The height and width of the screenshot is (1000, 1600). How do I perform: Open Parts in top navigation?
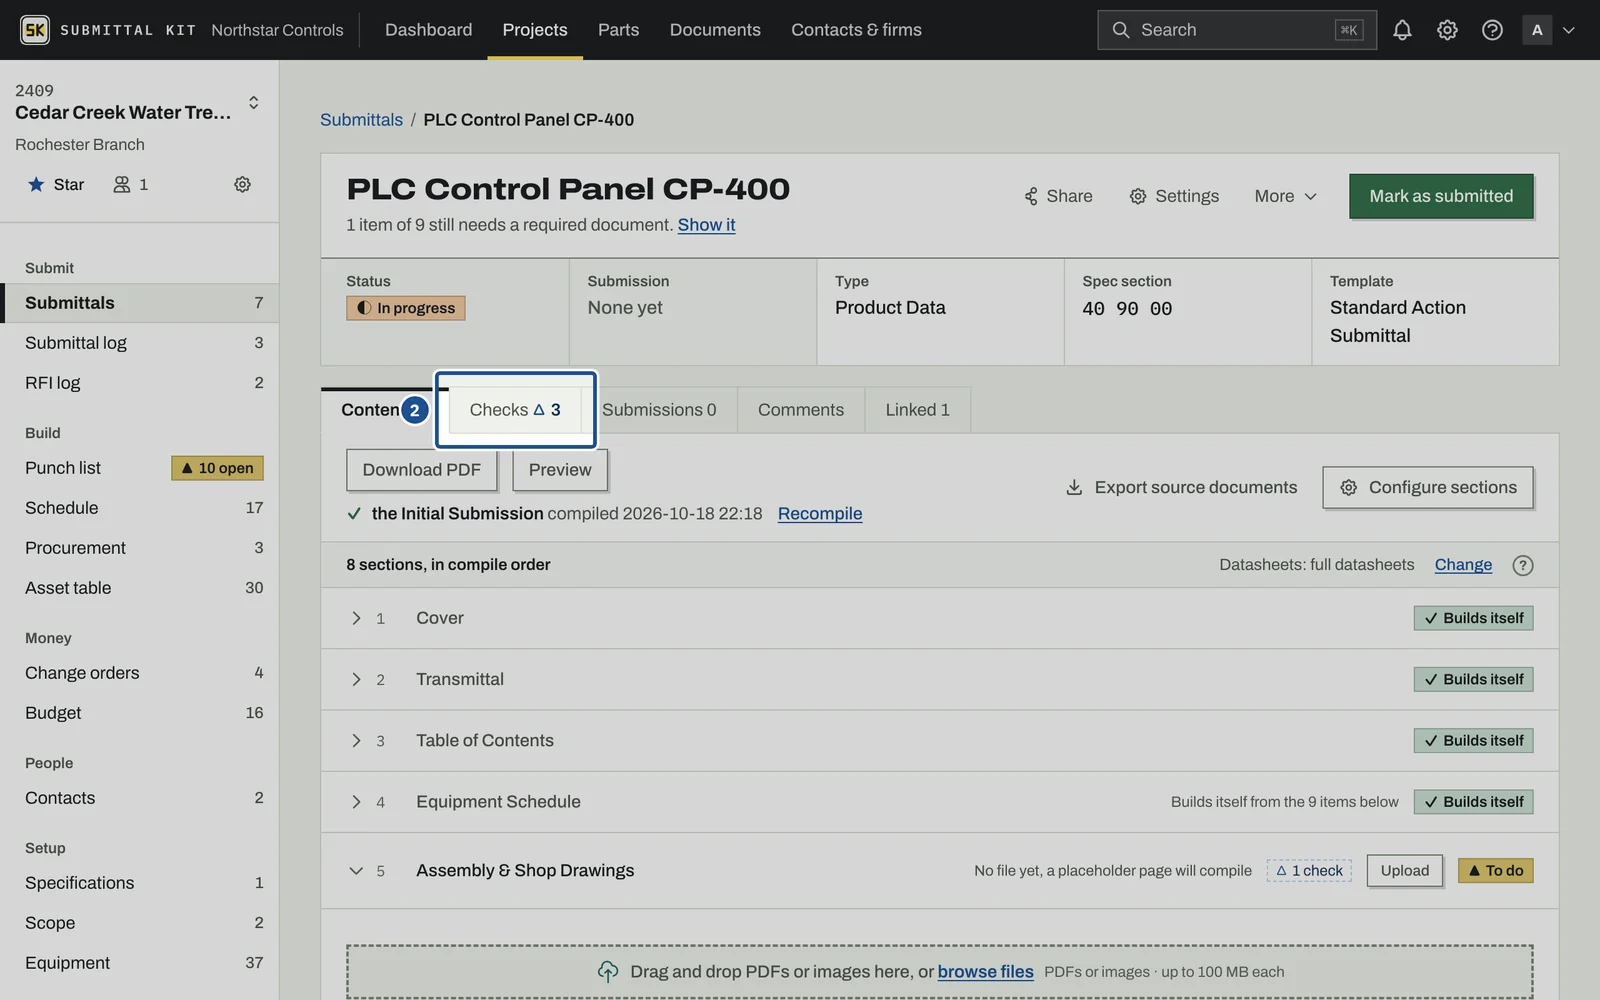coord(618,30)
